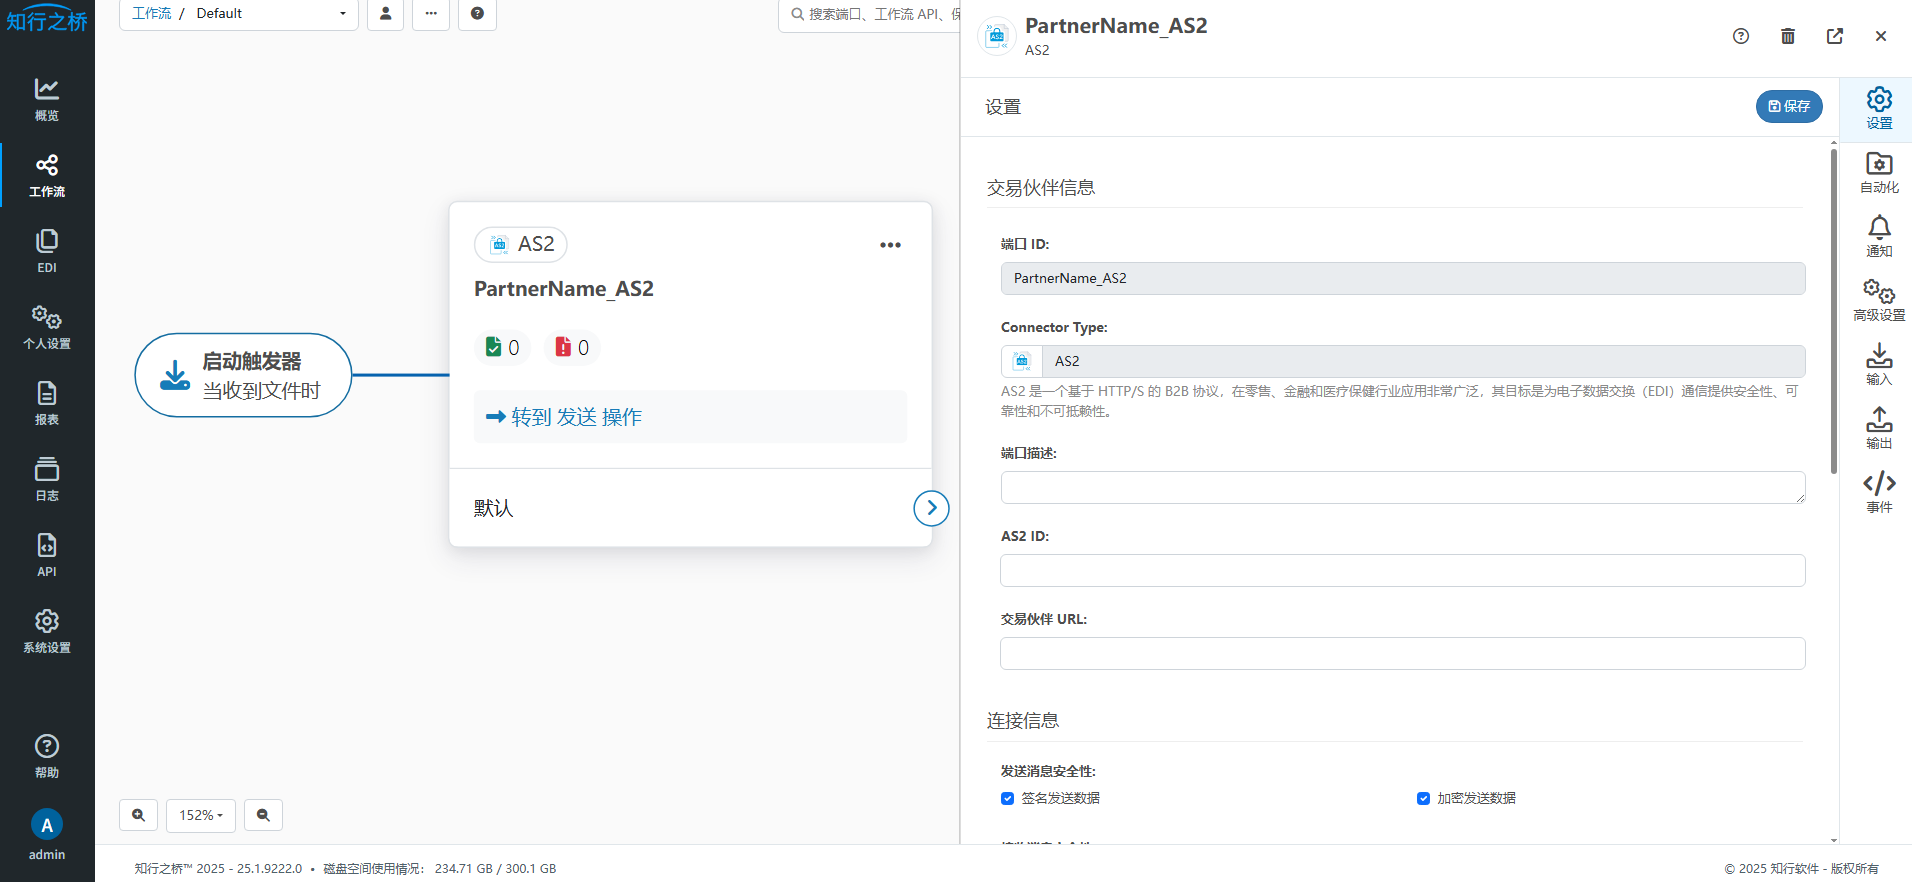Uncheck 签名发送数据 checkbox
Viewport: 1912px width, 882px height.
point(1007,798)
